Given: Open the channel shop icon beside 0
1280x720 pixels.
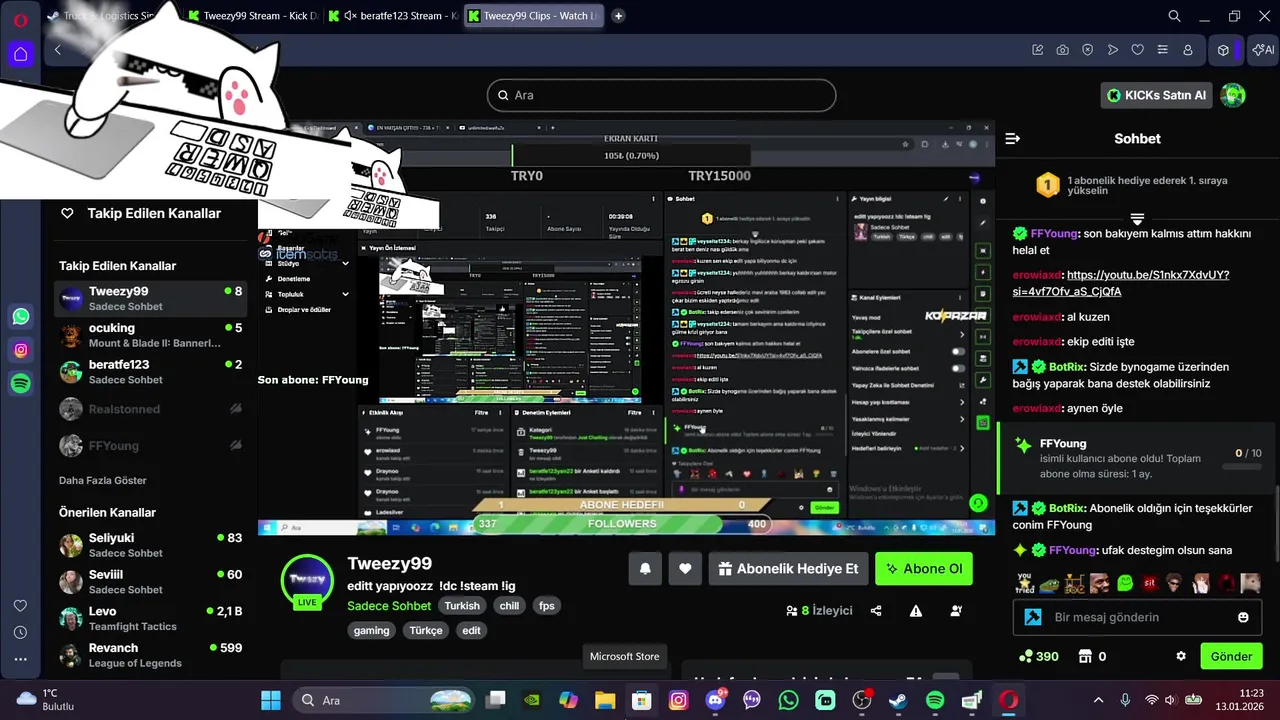Looking at the screenshot, I should pos(1085,656).
